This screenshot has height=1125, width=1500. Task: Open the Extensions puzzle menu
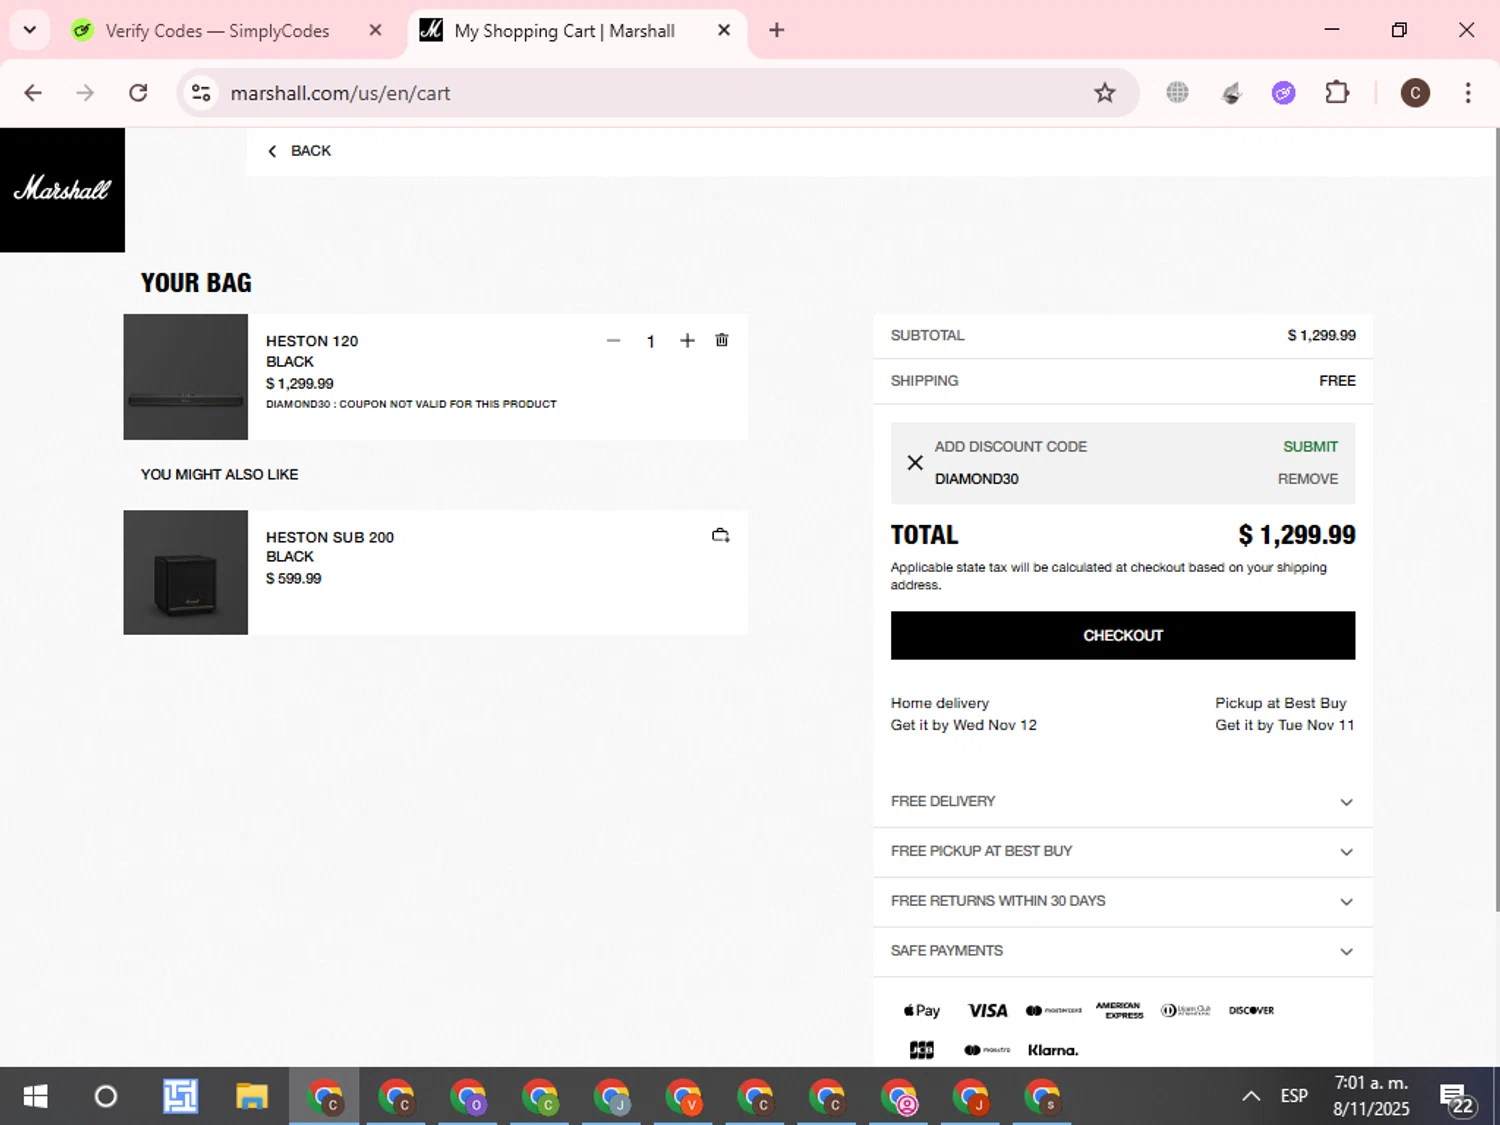1336,93
